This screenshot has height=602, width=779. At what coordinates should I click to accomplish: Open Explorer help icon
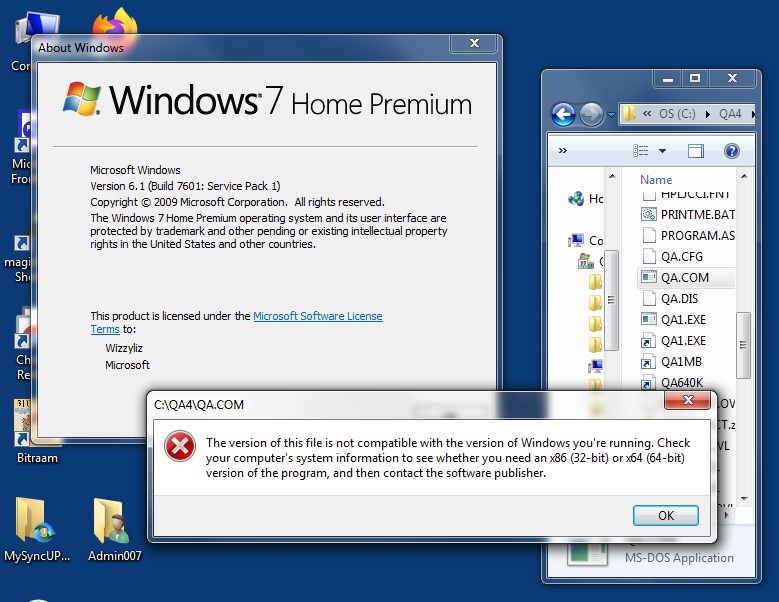731,150
